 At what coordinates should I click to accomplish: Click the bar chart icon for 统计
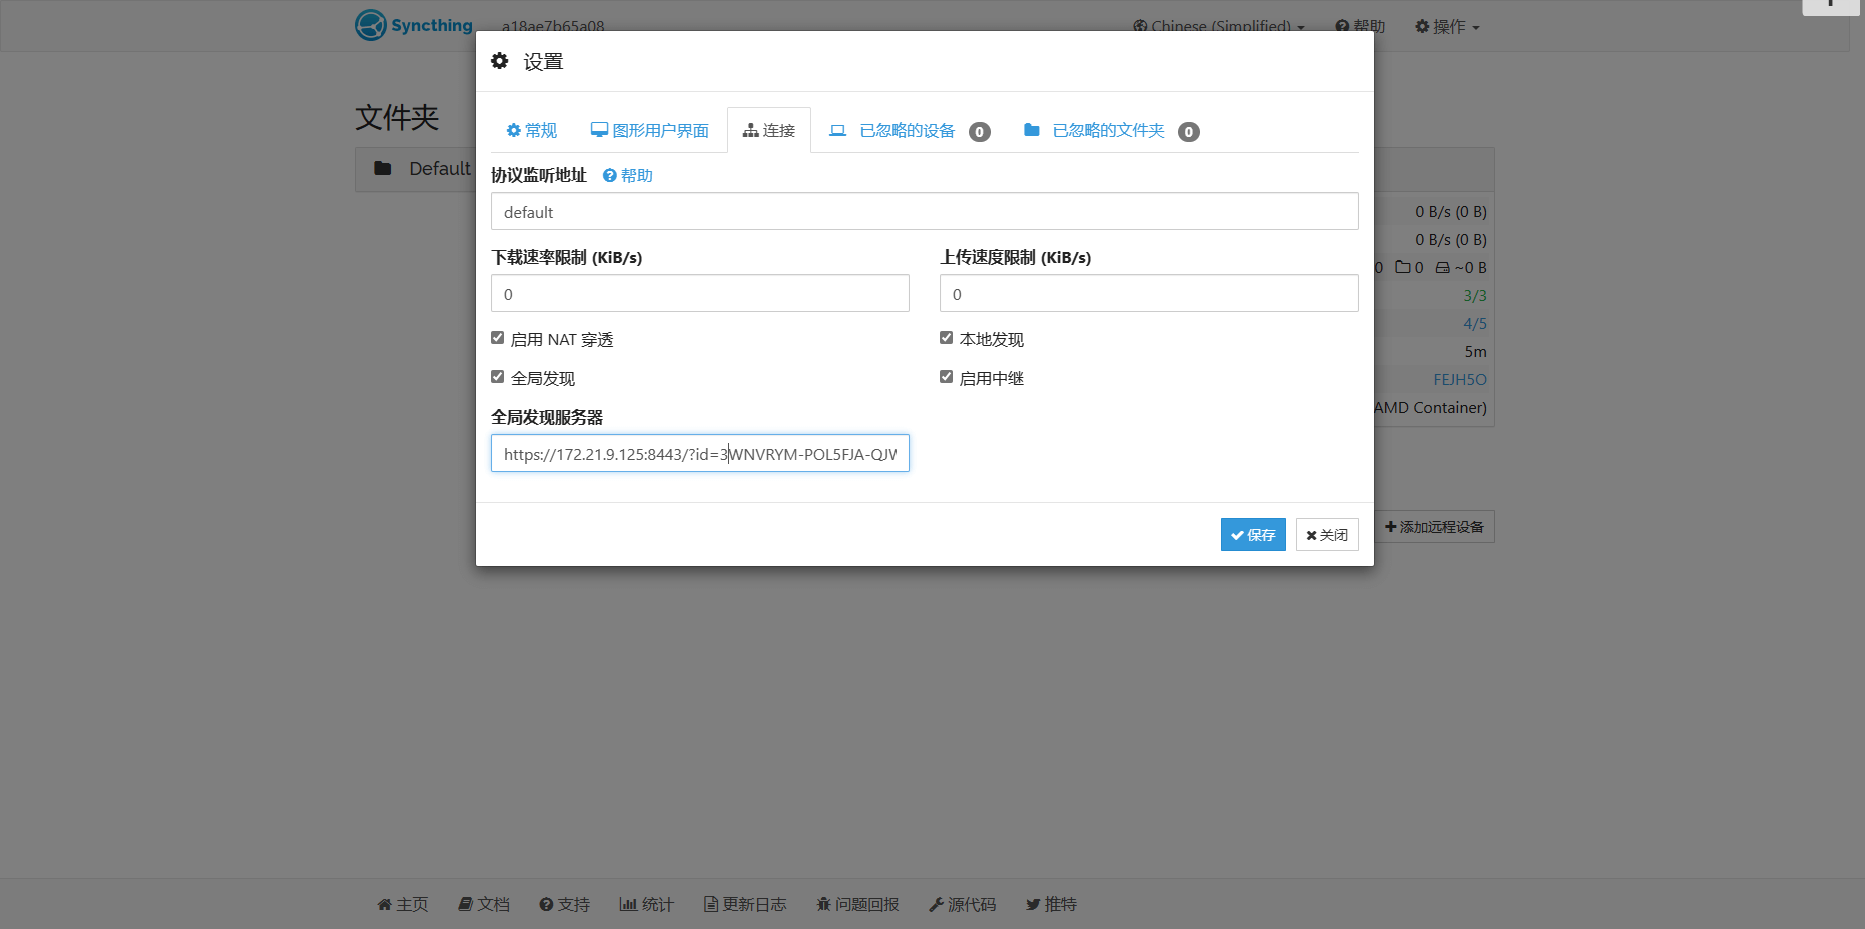(628, 905)
